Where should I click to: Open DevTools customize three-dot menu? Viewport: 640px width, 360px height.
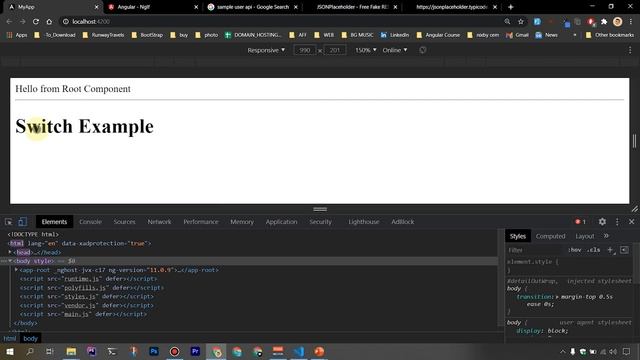(617, 222)
